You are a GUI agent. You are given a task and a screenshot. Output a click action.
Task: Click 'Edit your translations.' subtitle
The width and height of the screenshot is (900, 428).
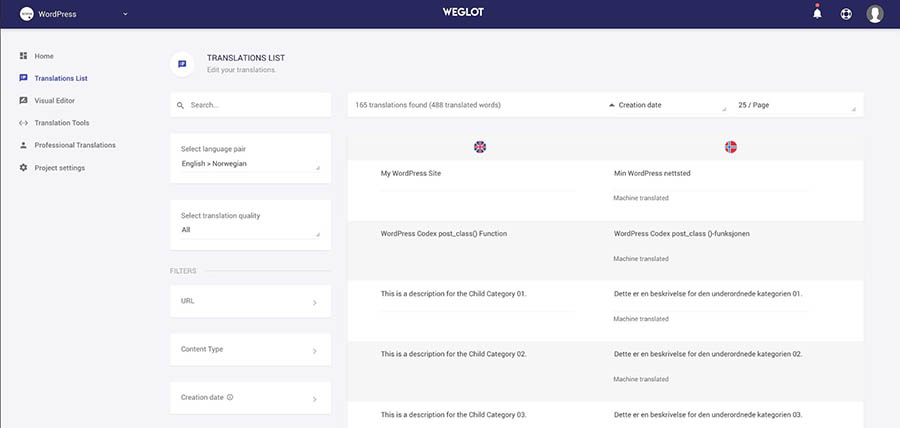[242, 70]
